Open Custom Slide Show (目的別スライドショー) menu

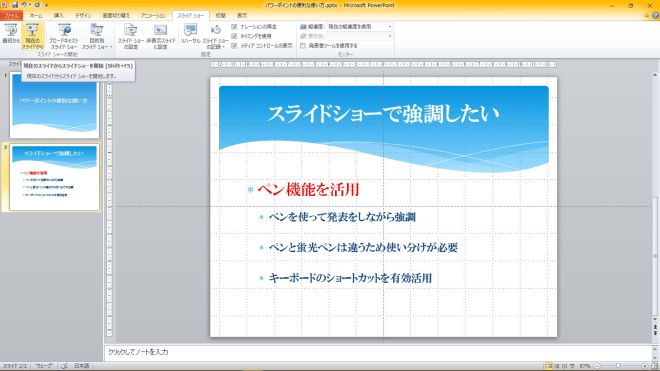click(97, 35)
